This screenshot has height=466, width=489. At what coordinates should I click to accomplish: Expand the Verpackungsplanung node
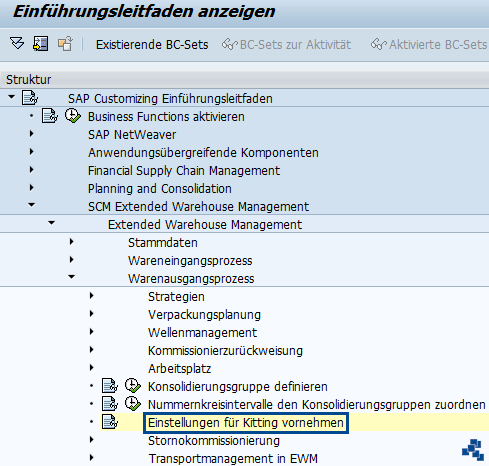91,314
